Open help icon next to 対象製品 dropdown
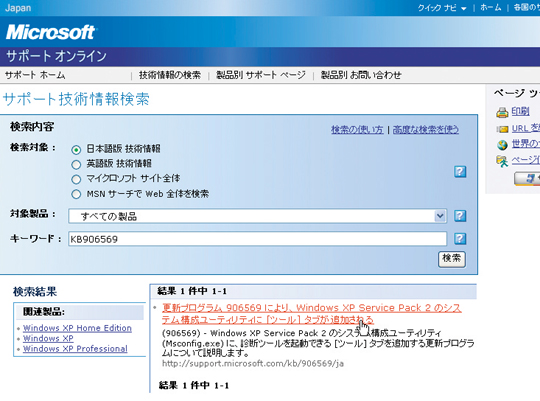 [x=460, y=216]
